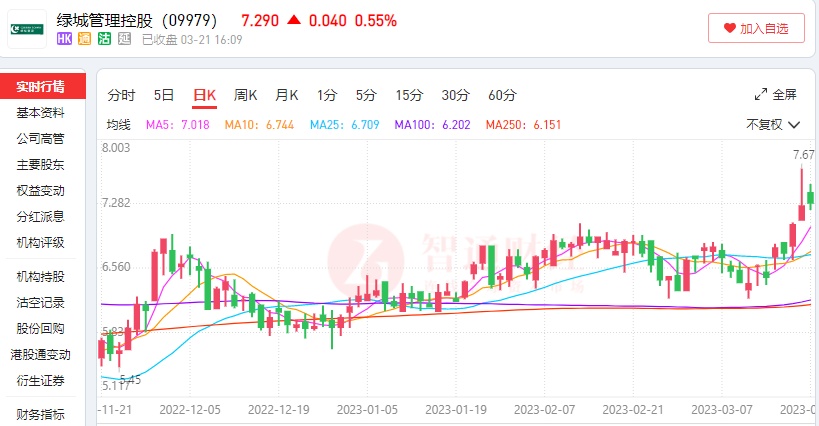Screen dimensions: 819x426
Task: Click the 7.67 high price marker
Action: point(804,155)
